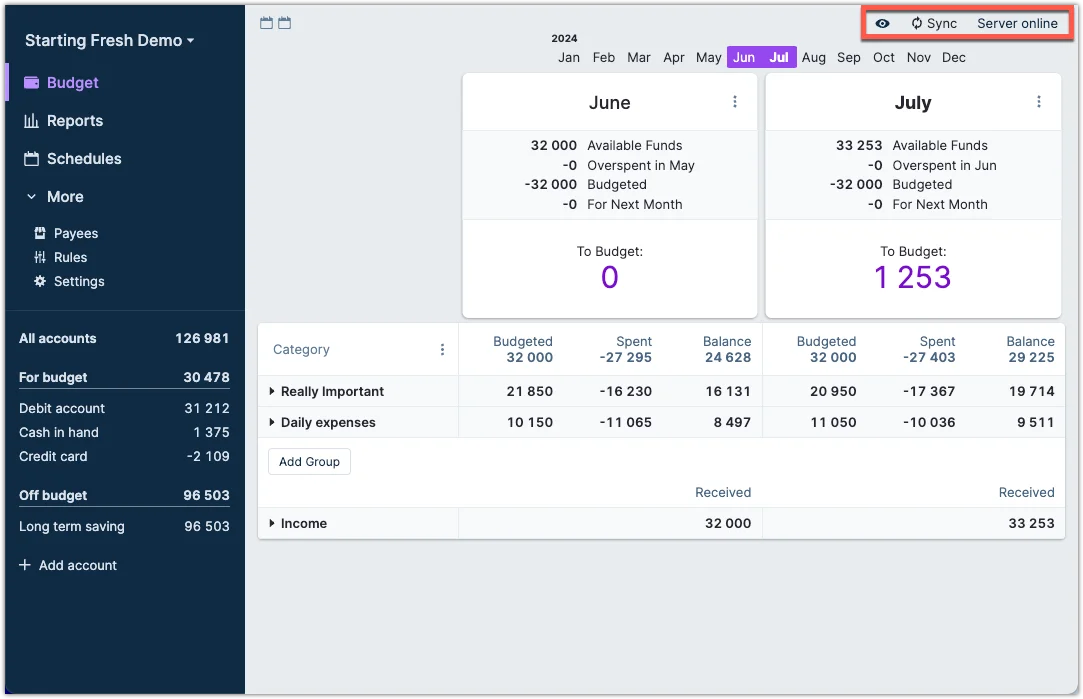Screen dimensions: 1083x699
Task: Open the Category column options menu
Action: 443,350
